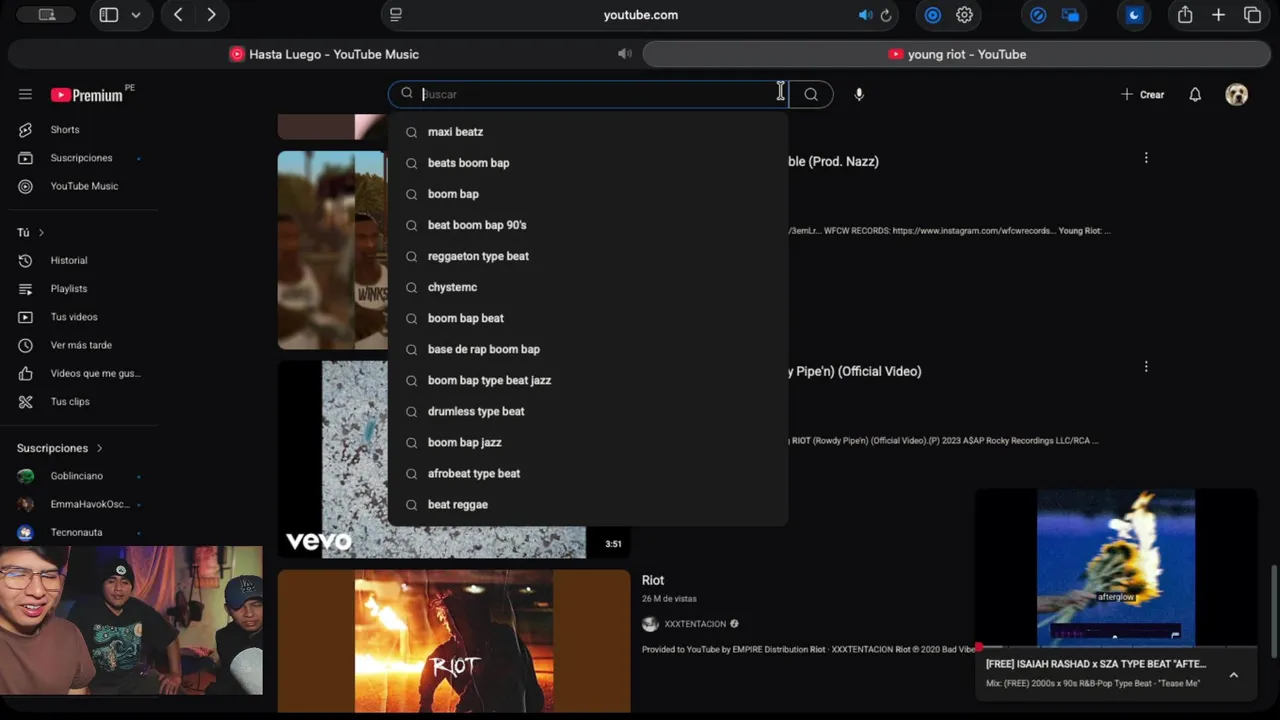Expand the miniplayer with the chevron
The image size is (1280, 720).
[1233, 675]
